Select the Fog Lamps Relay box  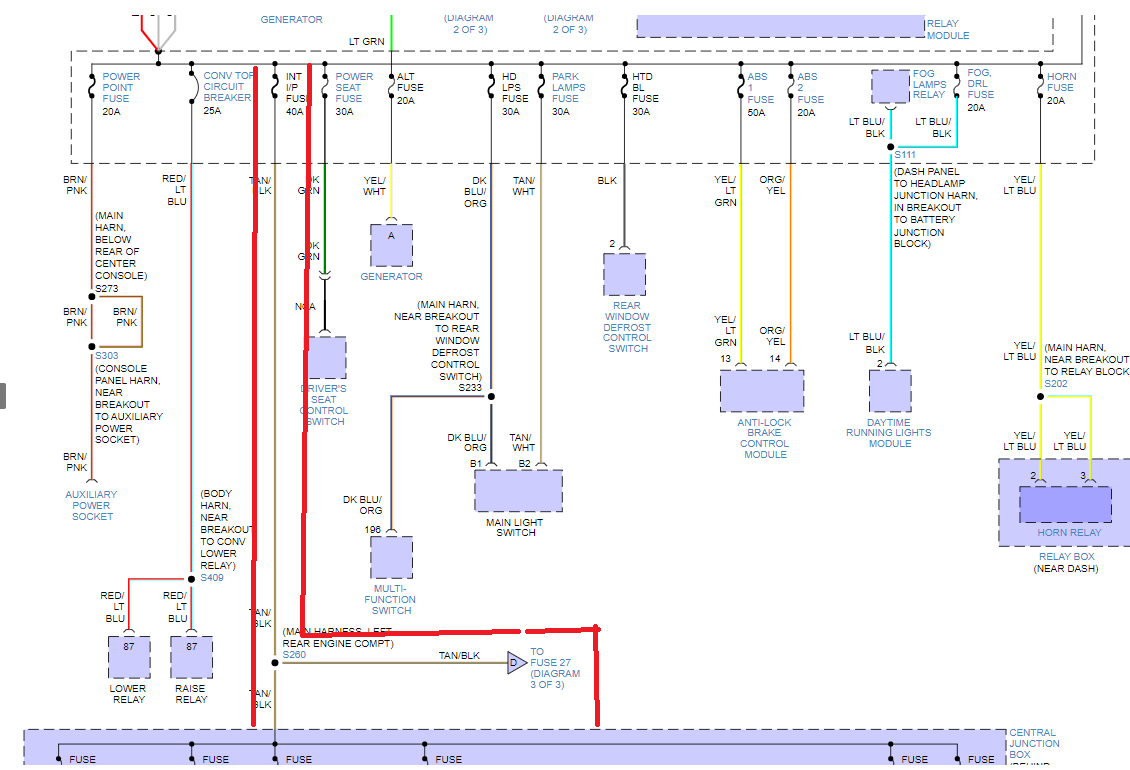[890, 86]
